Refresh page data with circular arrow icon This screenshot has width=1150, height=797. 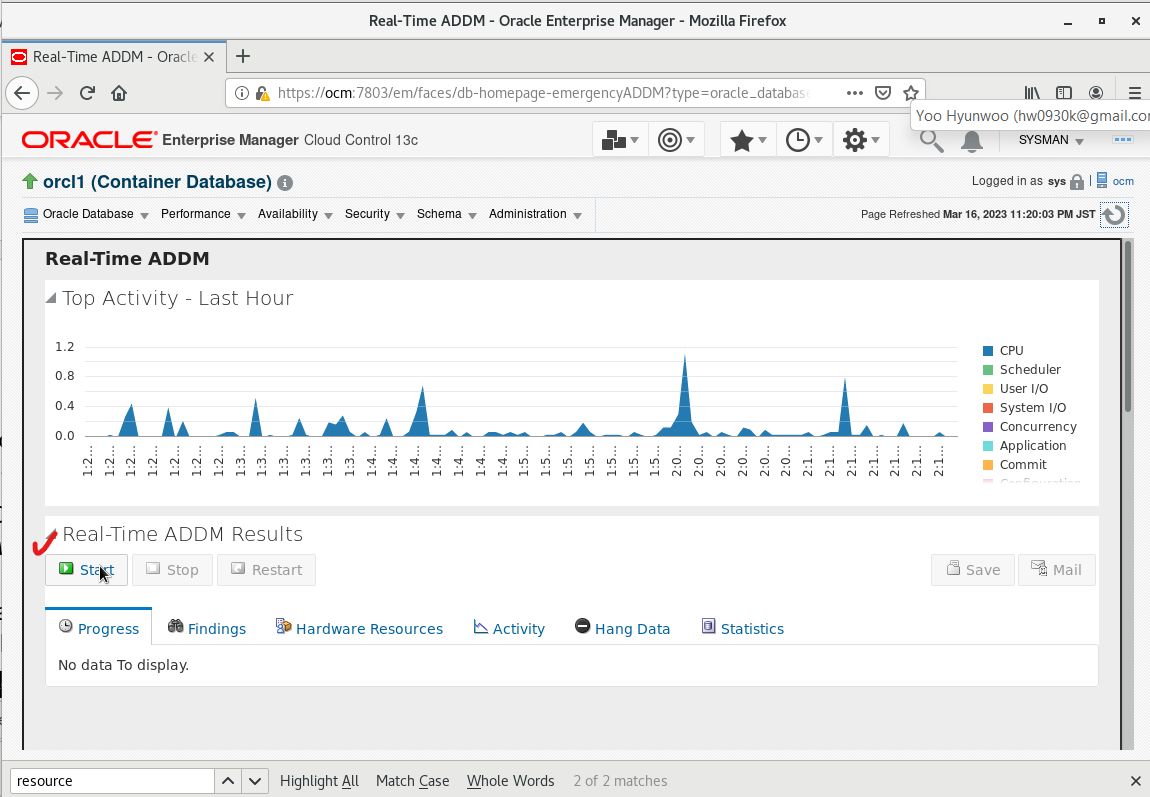[1114, 215]
